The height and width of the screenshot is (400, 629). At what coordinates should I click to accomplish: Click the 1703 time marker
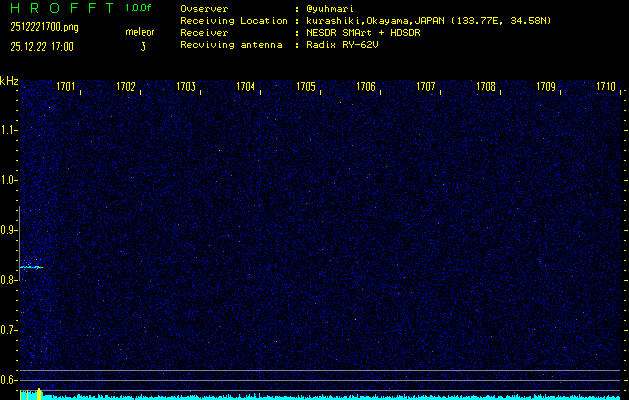(186, 87)
